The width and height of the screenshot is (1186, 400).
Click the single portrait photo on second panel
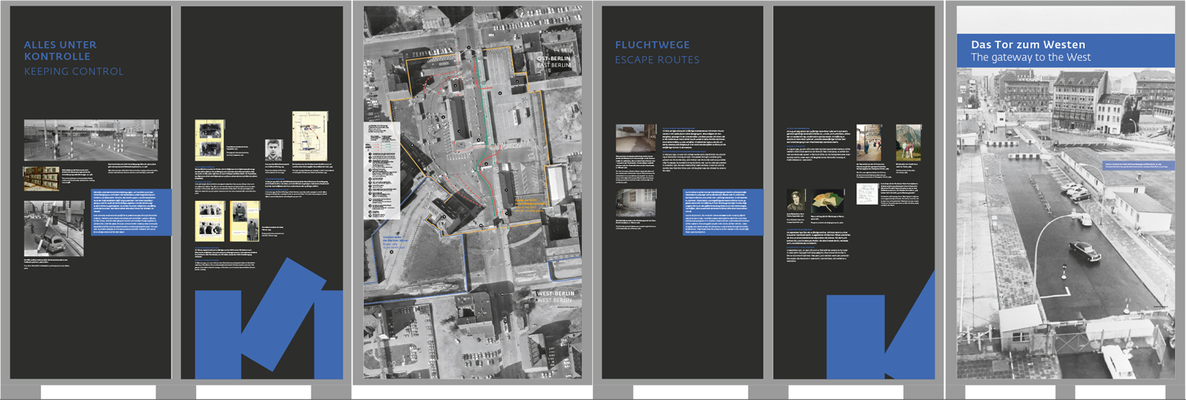pos(273,149)
